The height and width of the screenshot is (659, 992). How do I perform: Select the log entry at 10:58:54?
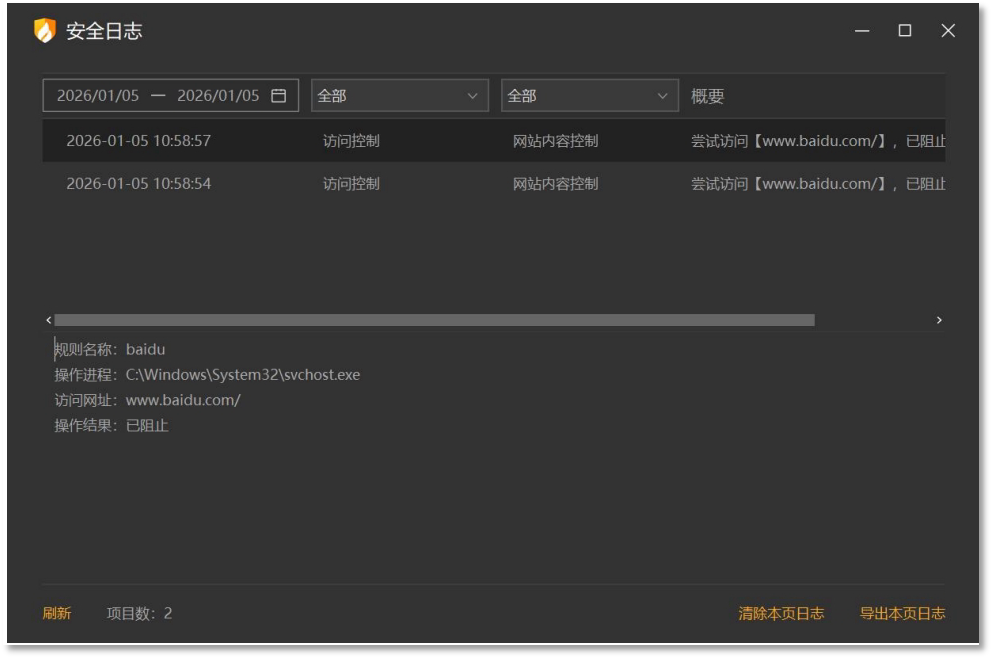pyautogui.click(x=493, y=183)
